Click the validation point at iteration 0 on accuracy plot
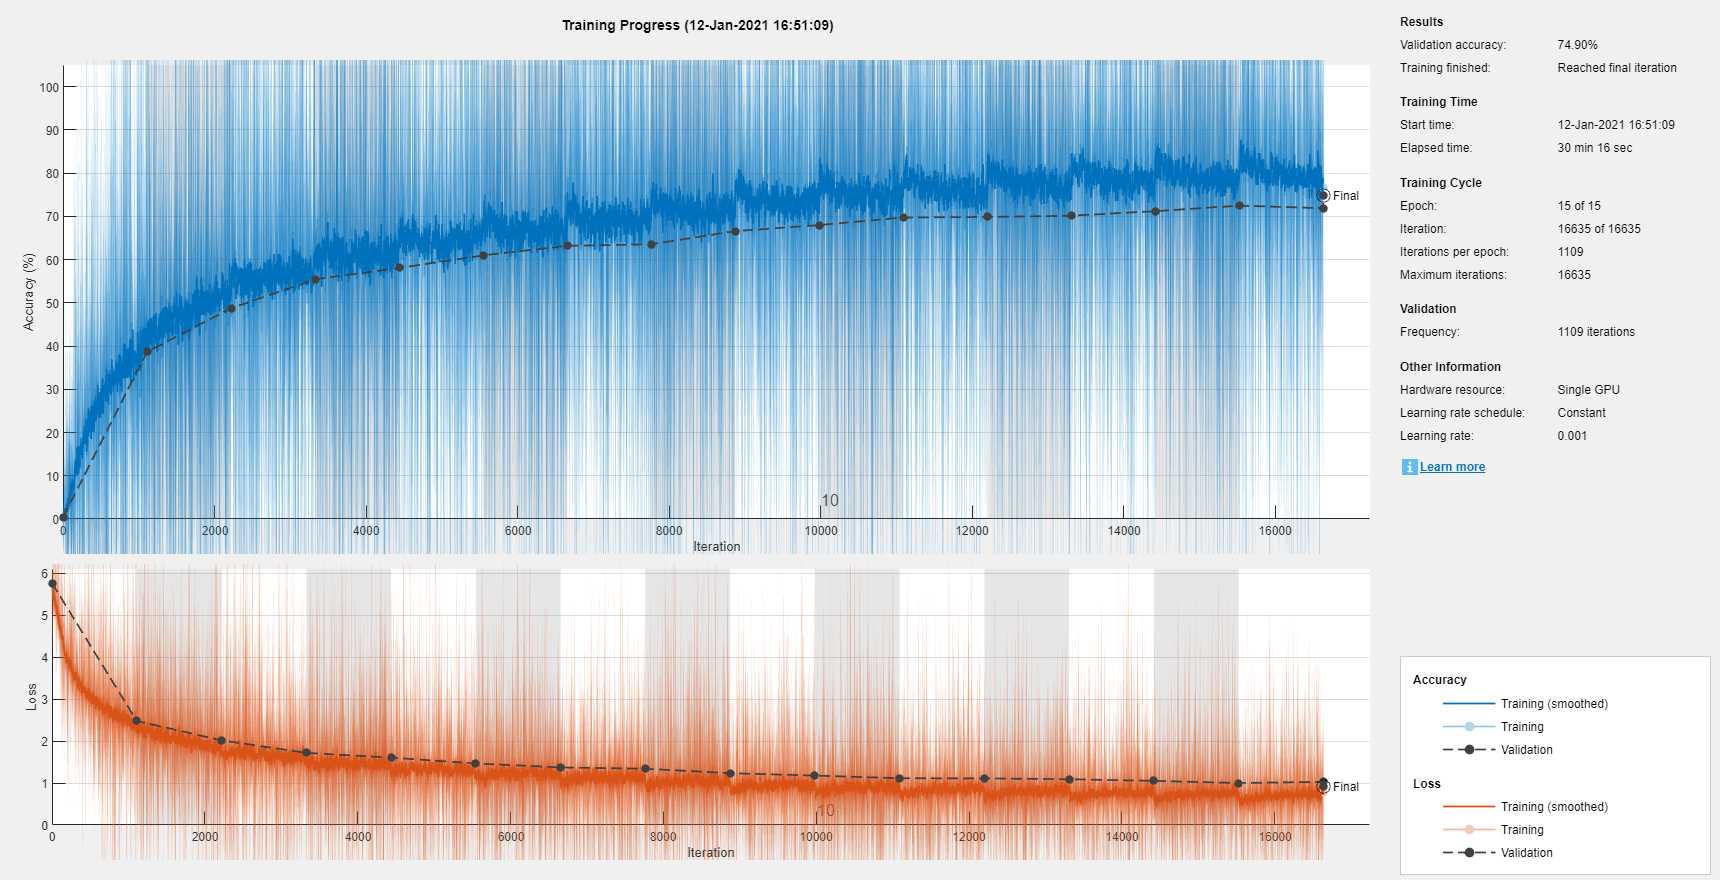Viewport: 1720px width, 880px height. [63, 517]
